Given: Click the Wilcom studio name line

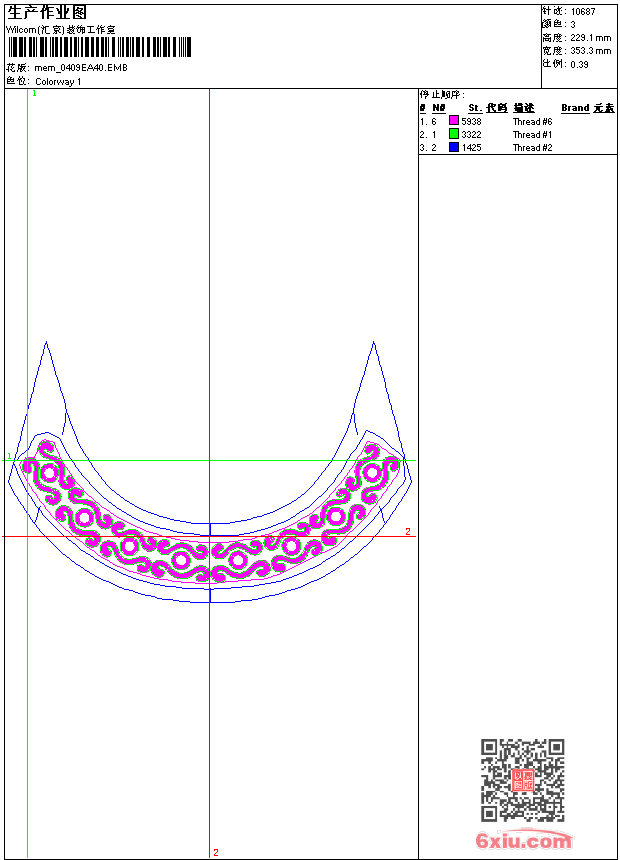Looking at the screenshot, I should [61, 30].
